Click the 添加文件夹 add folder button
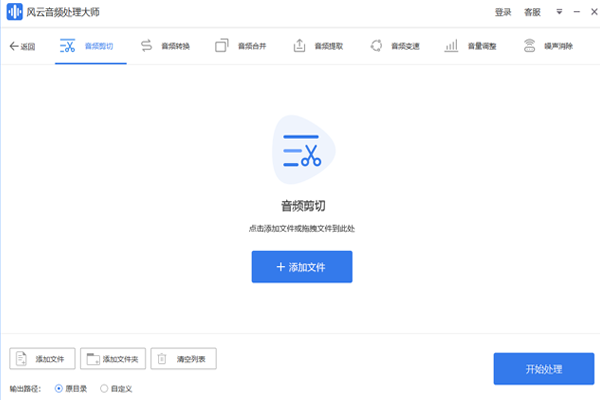Image resolution: width=600 pixels, height=400 pixels. (112, 358)
